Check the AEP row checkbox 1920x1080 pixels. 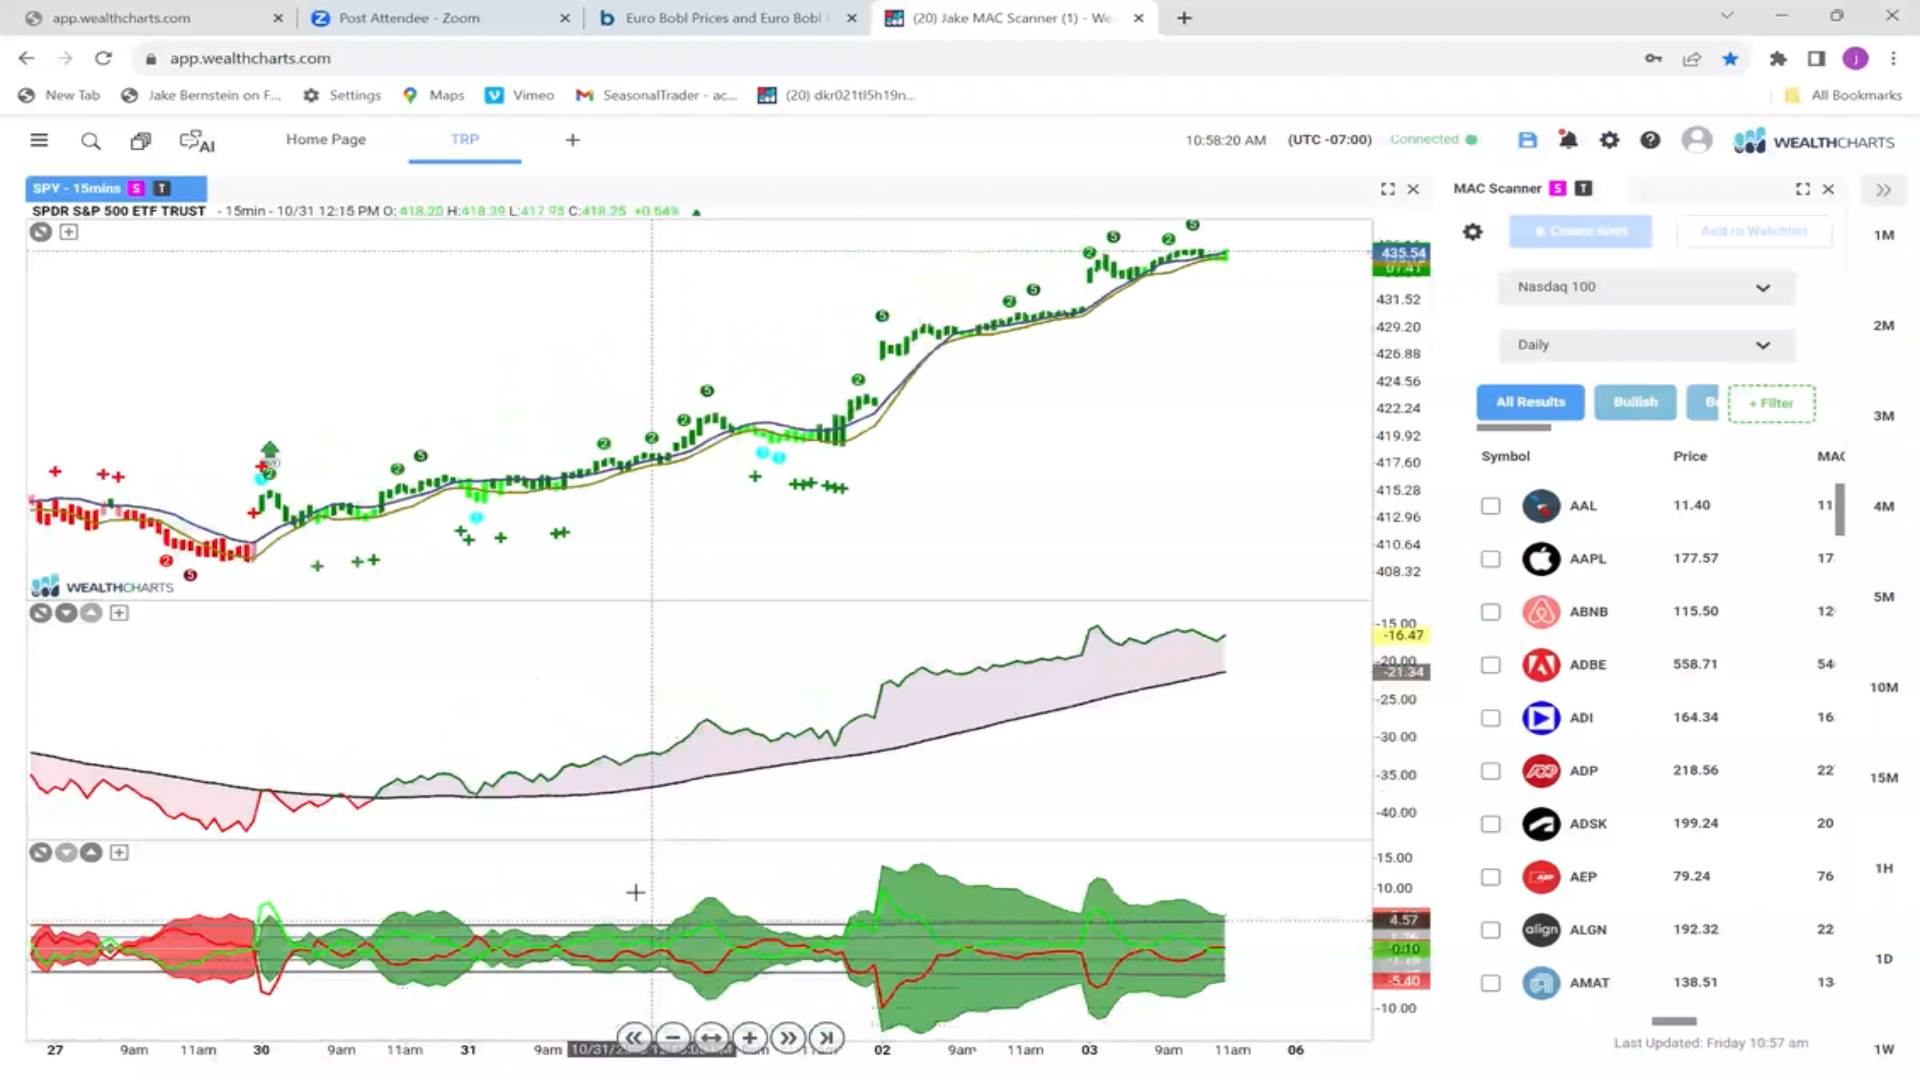[1491, 877]
